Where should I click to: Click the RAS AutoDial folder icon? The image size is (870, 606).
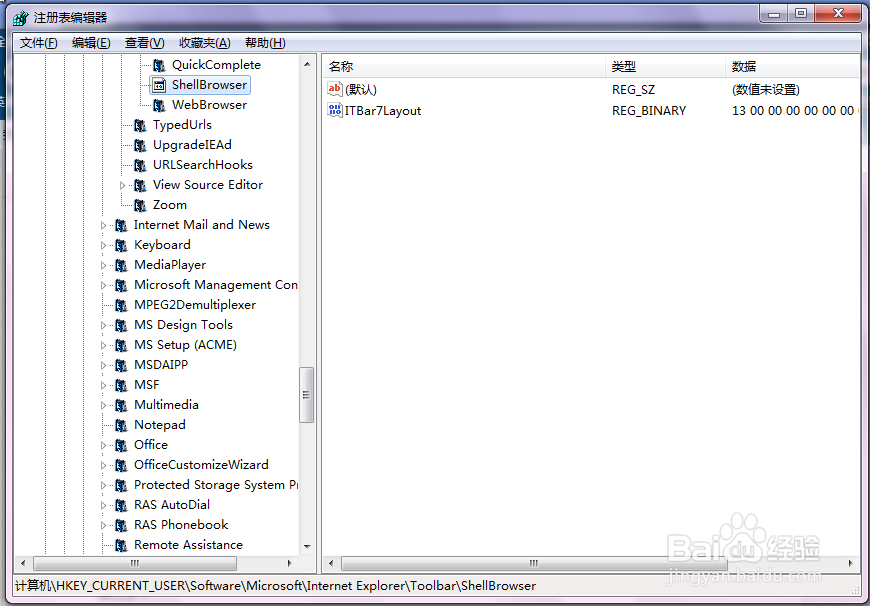coord(122,505)
